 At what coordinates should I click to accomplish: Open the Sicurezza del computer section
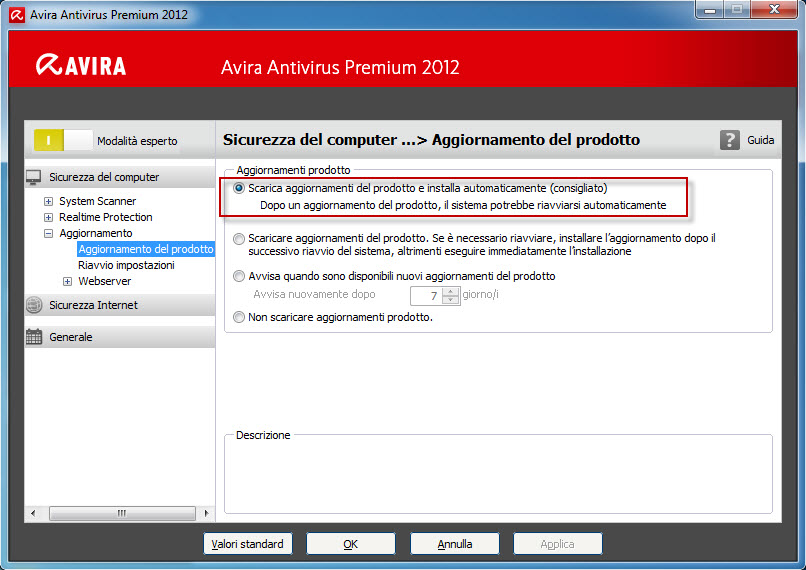click(x=120, y=177)
